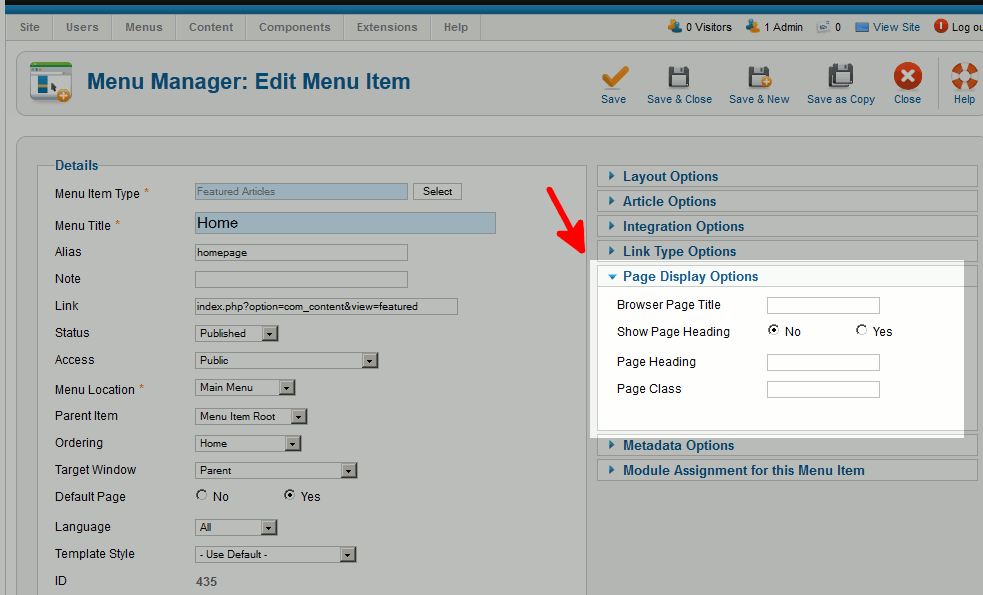
Task: Open the Status dropdown showing Published
Action: coord(236,334)
